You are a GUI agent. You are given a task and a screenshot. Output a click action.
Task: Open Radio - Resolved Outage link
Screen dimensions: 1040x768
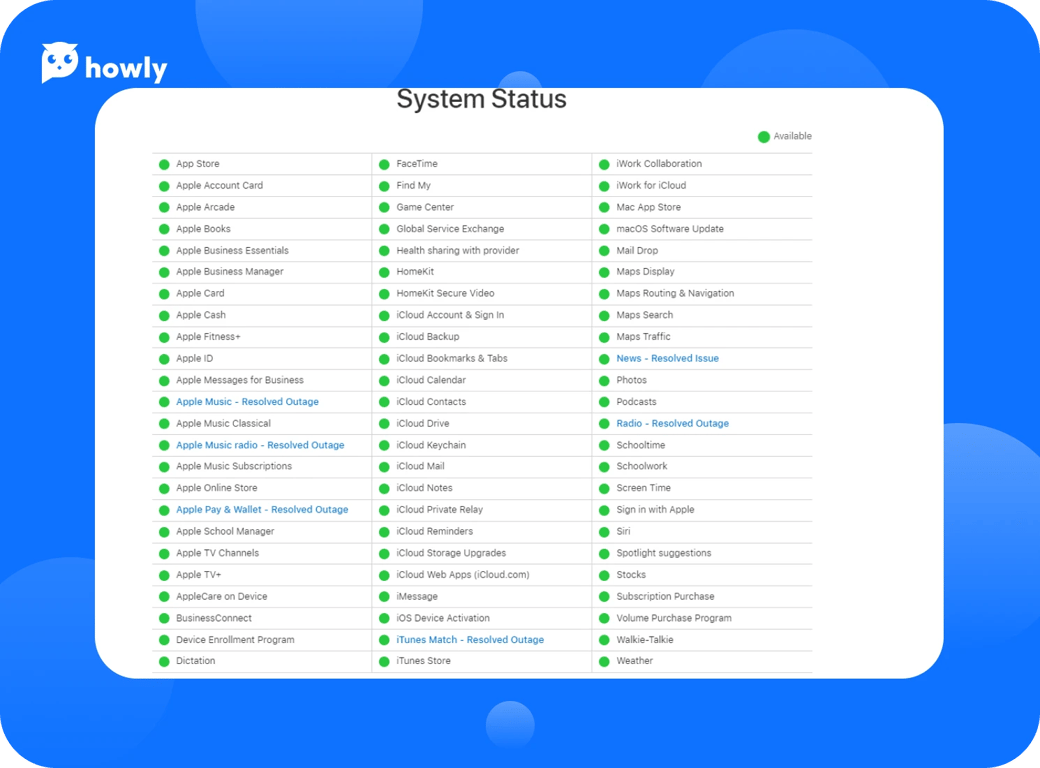[x=672, y=424]
